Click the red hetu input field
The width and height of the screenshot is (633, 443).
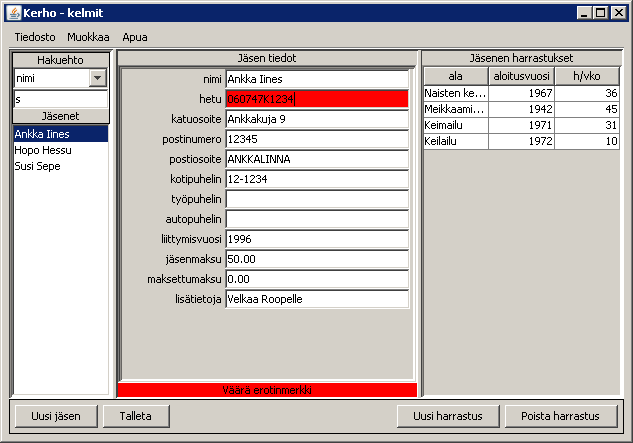317,99
